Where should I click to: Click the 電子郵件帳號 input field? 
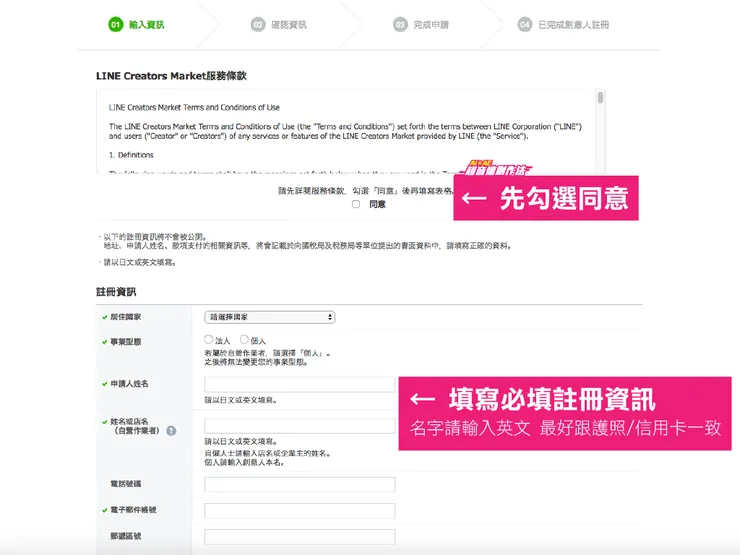click(300, 511)
